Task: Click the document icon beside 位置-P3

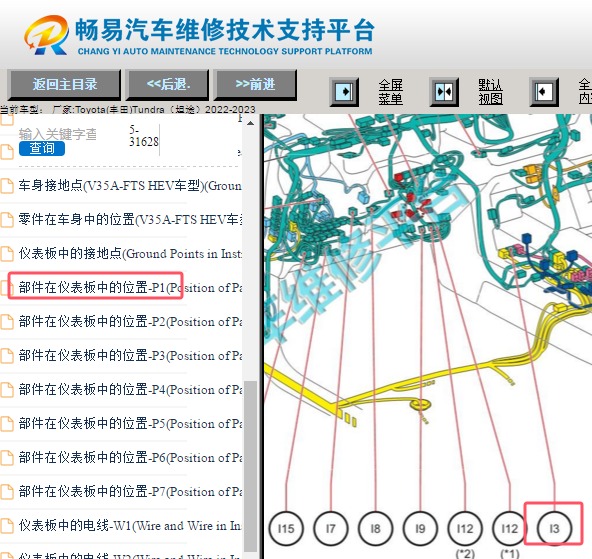Action: 7,356
